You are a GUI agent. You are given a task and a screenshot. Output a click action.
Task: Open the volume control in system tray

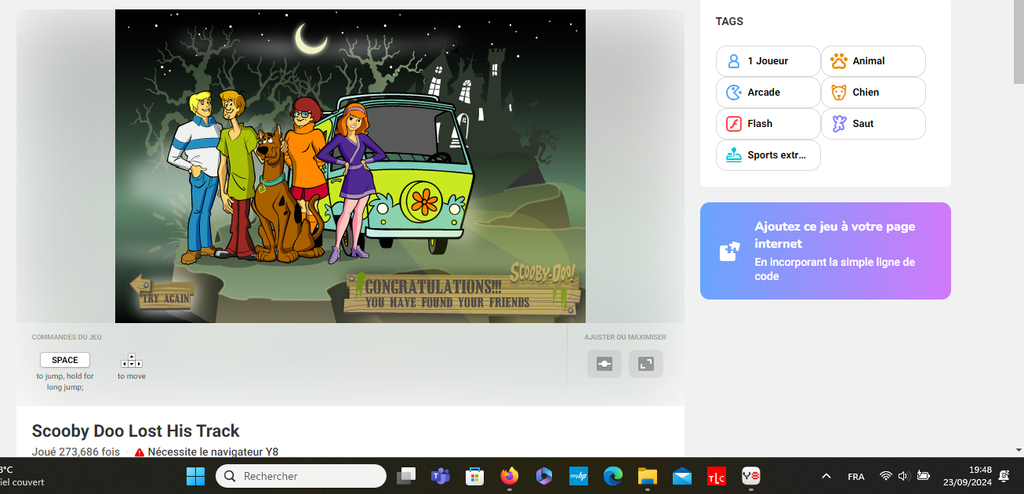(x=903, y=476)
